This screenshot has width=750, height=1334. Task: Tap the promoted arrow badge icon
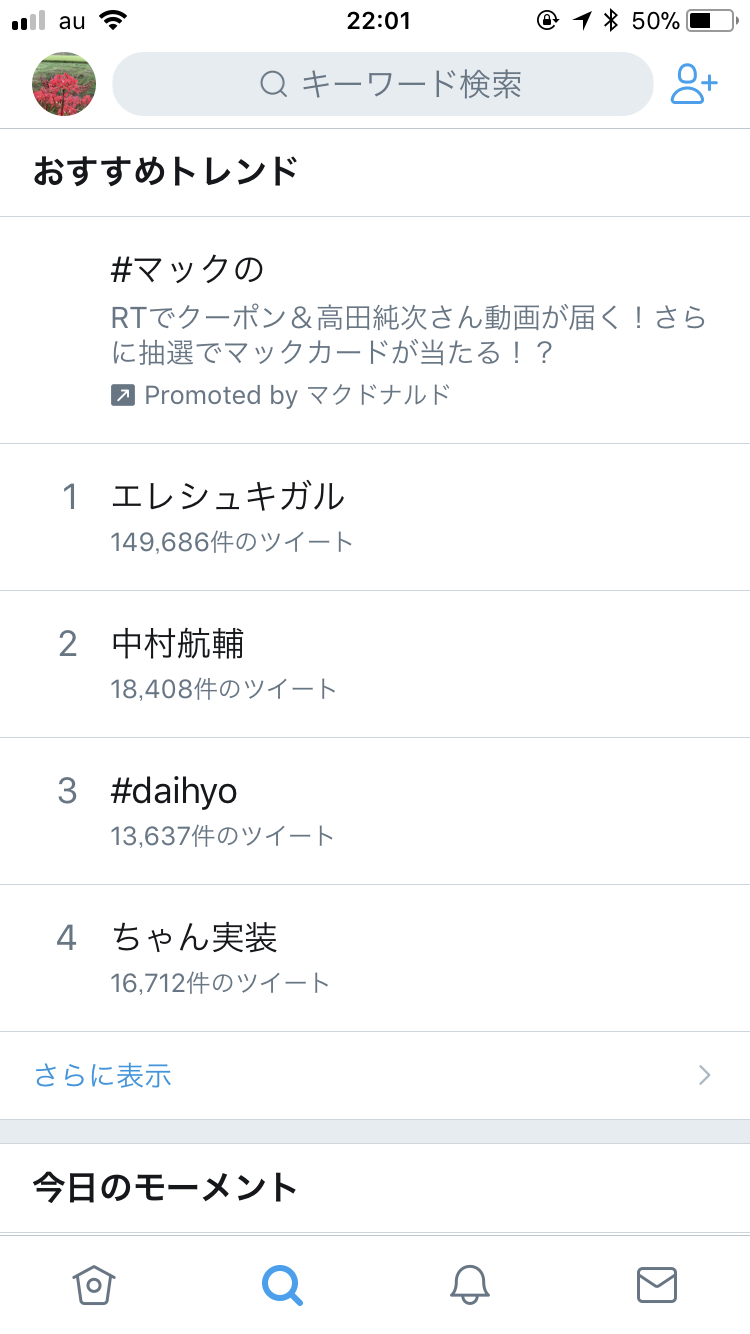point(122,395)
